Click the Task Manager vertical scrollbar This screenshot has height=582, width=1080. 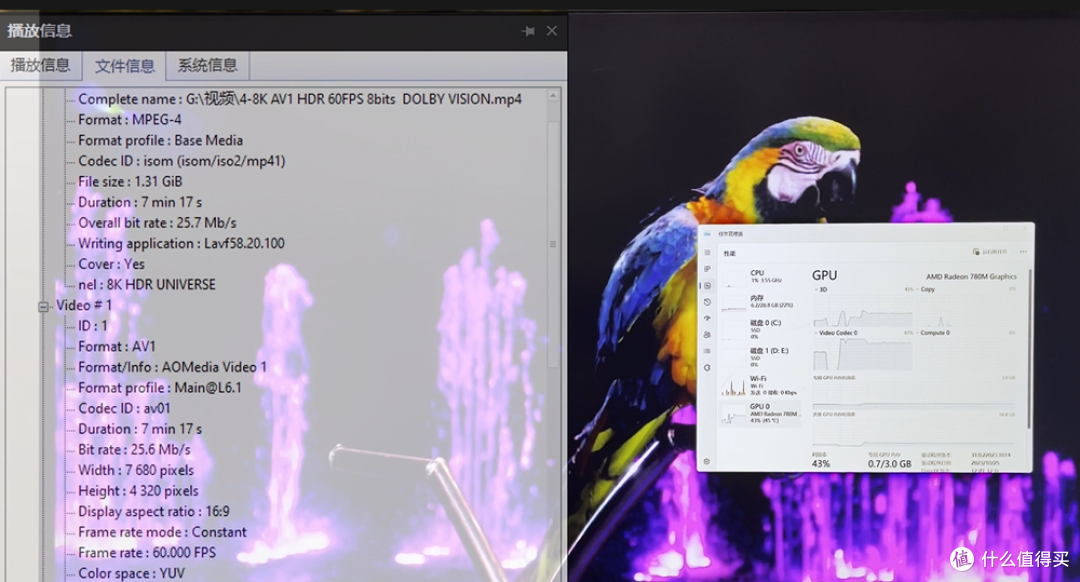tap(1030, 349)
